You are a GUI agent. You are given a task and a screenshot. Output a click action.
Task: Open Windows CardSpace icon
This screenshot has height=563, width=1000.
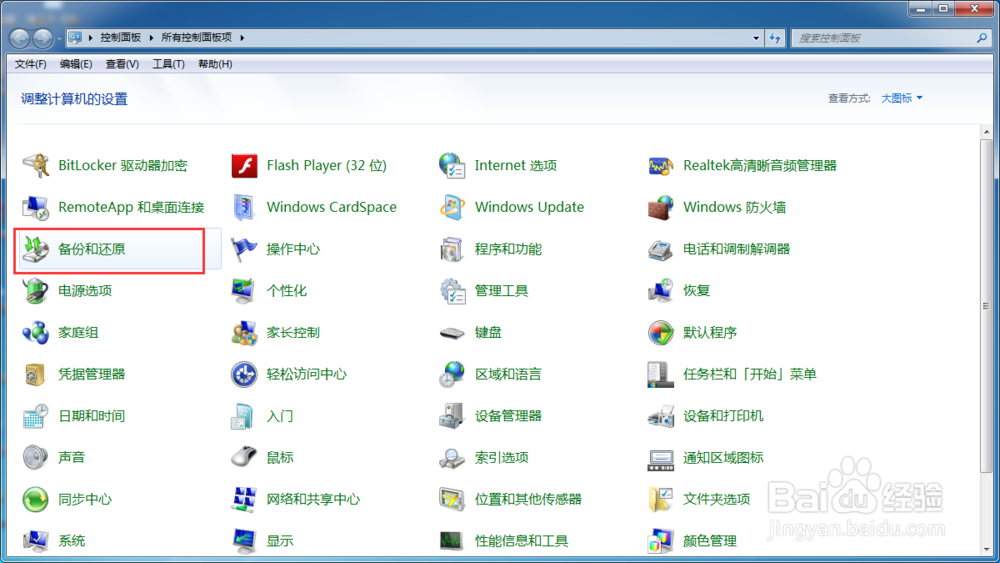coord(244,207)
